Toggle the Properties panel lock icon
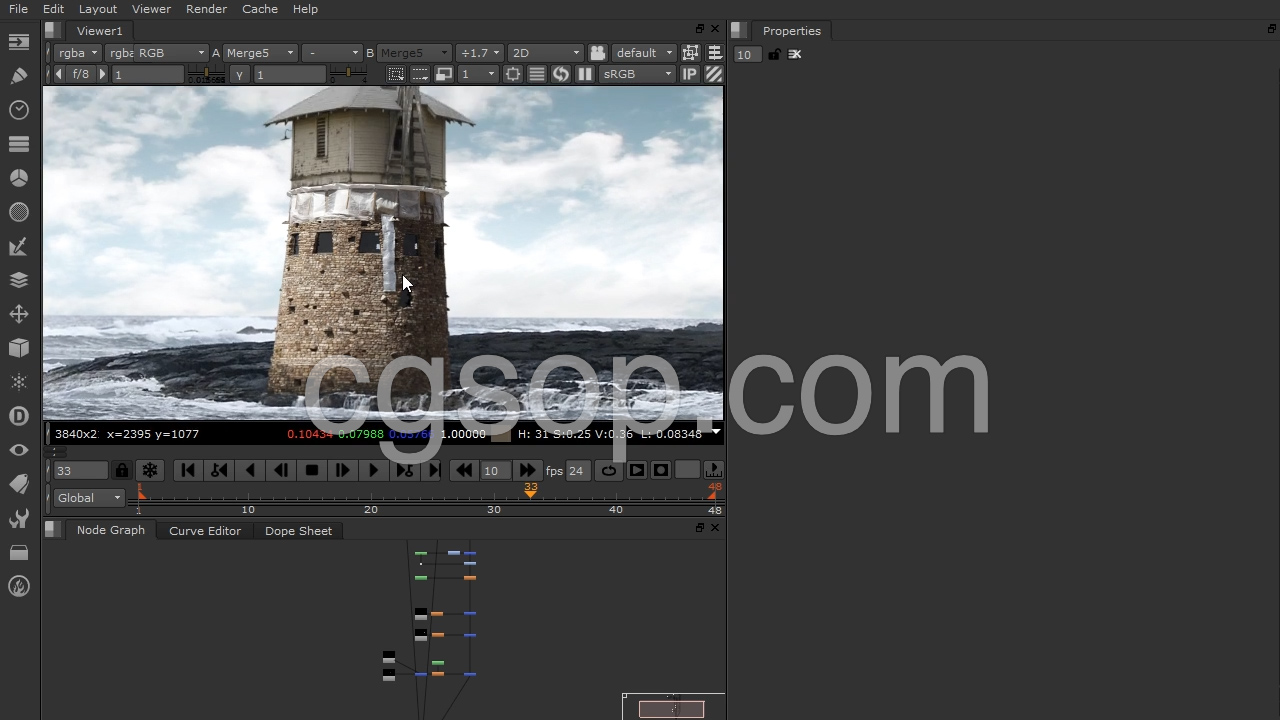 click(x=774, y=54)
